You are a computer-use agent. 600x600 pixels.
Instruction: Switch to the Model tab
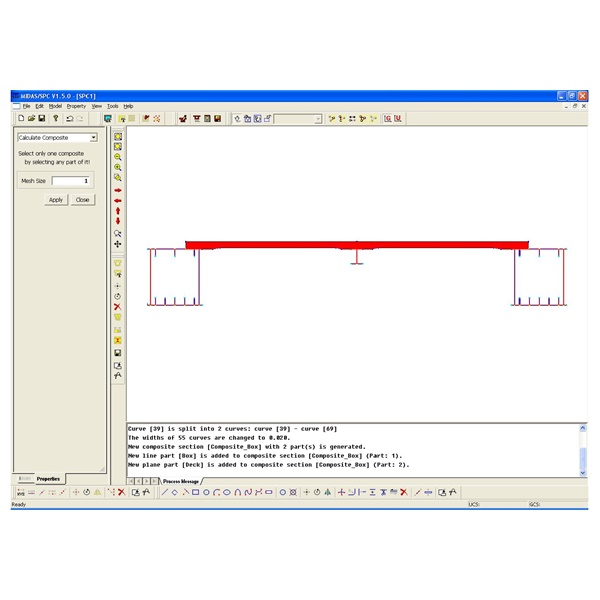point(25,479)
